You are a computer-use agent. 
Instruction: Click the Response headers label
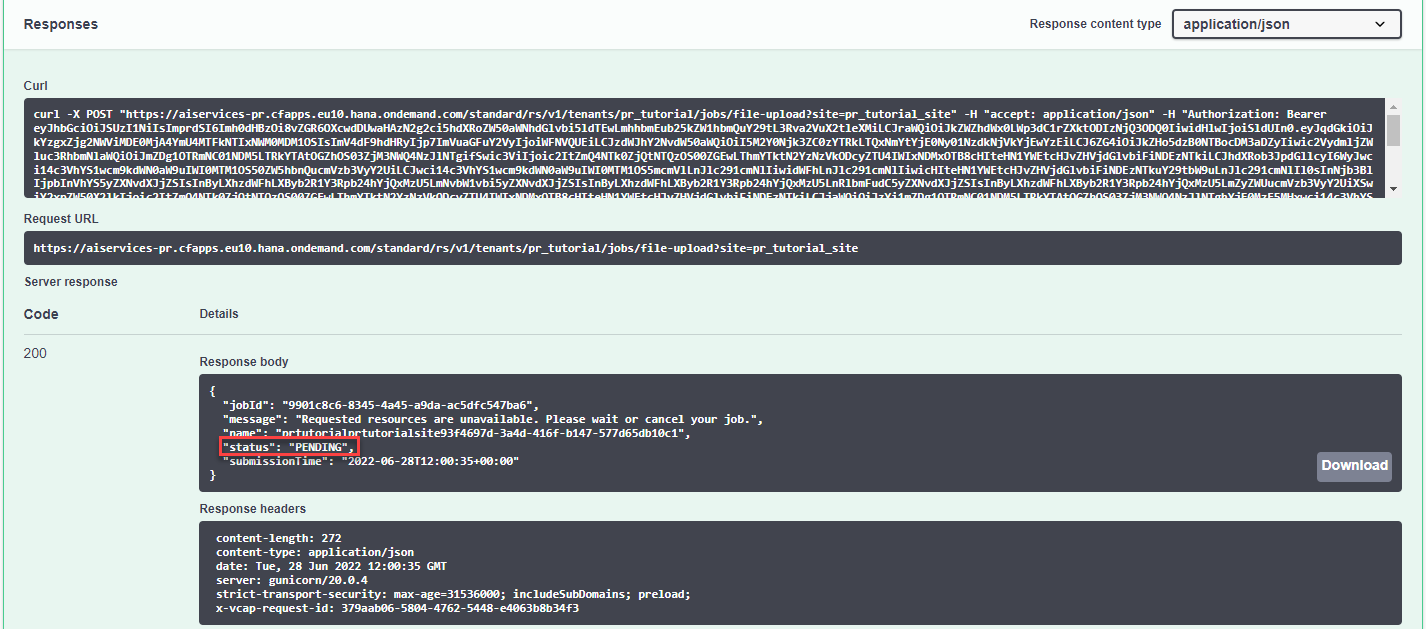[x=253, y=509]
